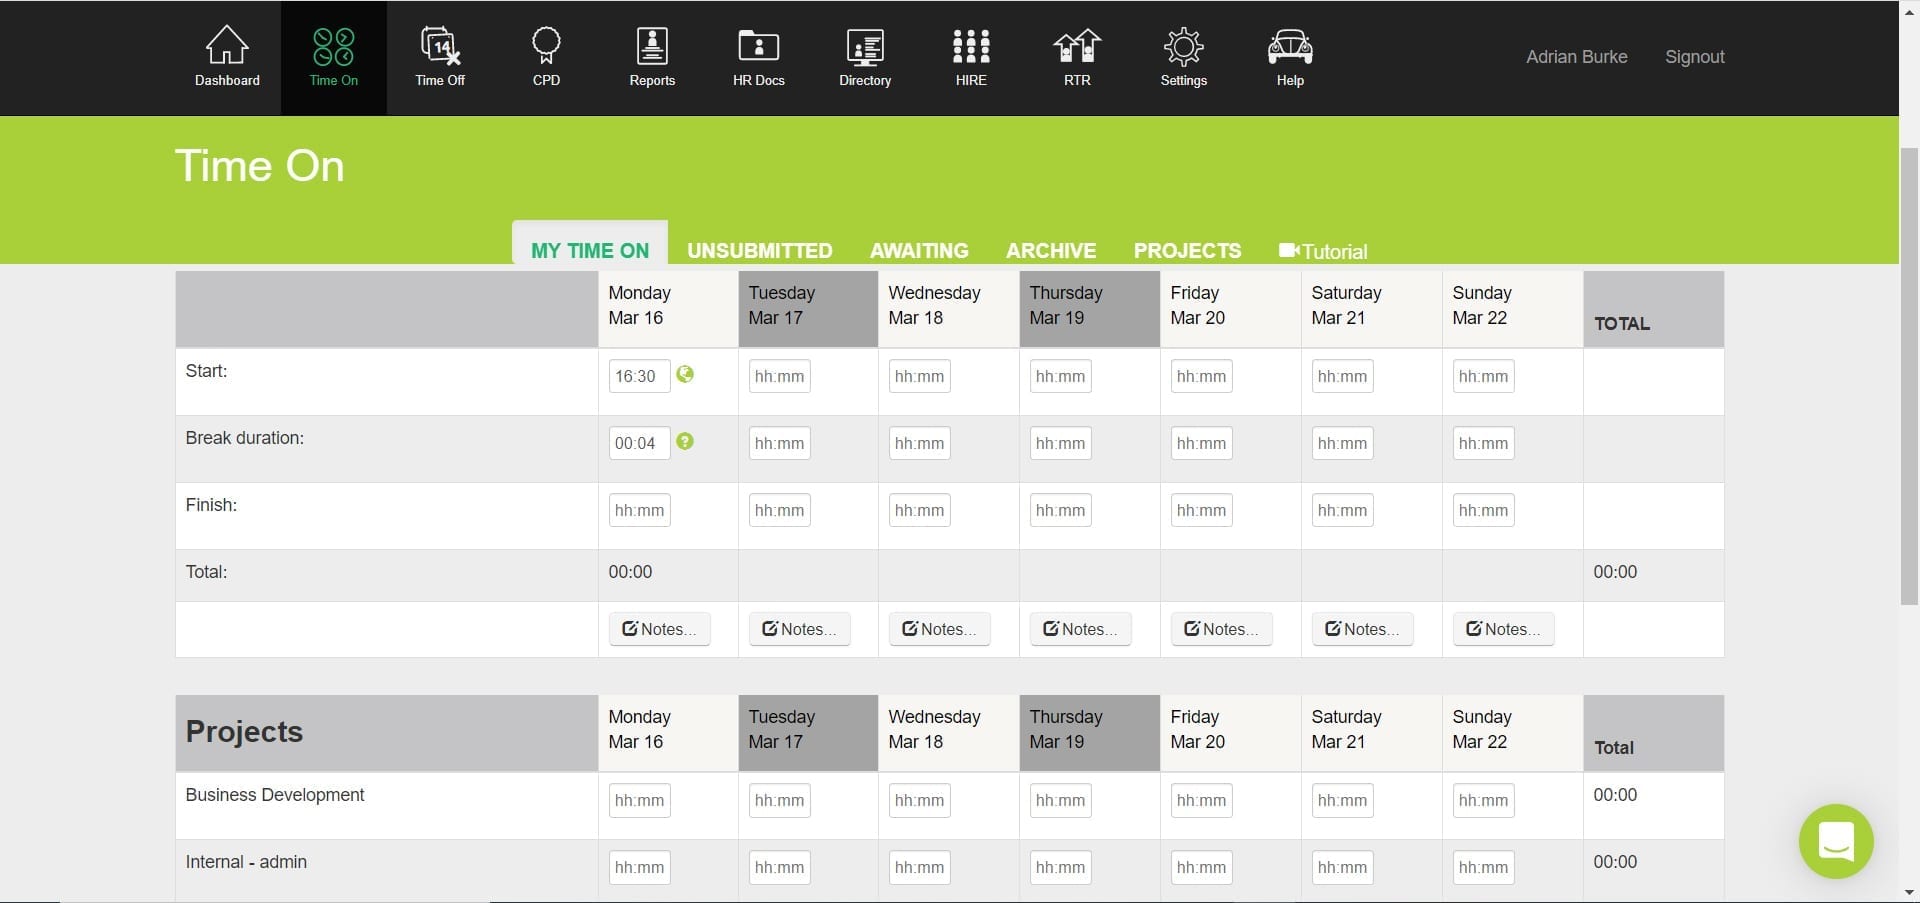The image size is (1920, 903).
Task: Open the Time Off calendar icon
Action: pyautogui.click(x=440, y=45)
